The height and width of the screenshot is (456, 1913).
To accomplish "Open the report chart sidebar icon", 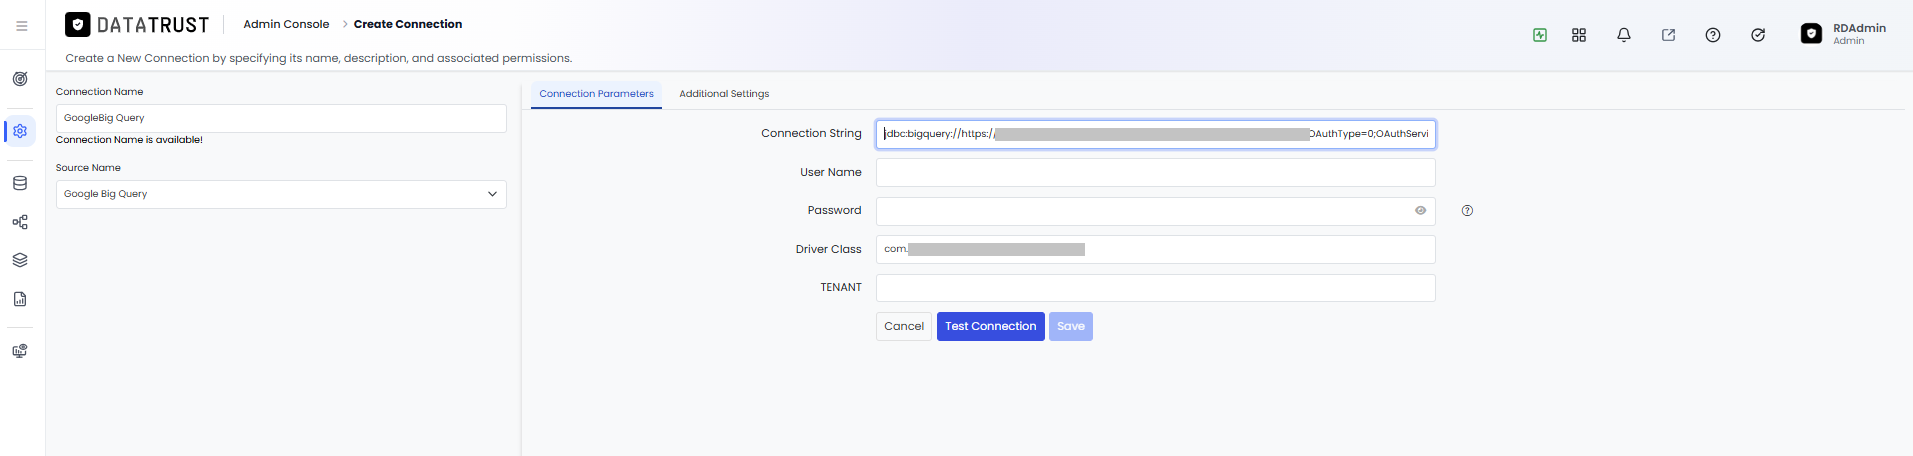I will click(x=20, y=299).
